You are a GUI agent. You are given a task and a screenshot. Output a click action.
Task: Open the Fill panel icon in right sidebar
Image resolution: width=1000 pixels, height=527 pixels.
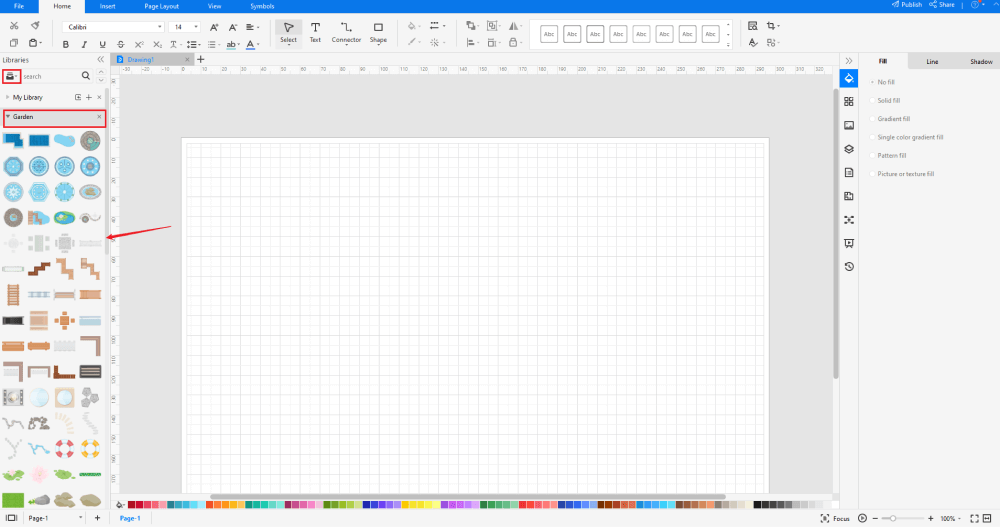tap(849, 78)
